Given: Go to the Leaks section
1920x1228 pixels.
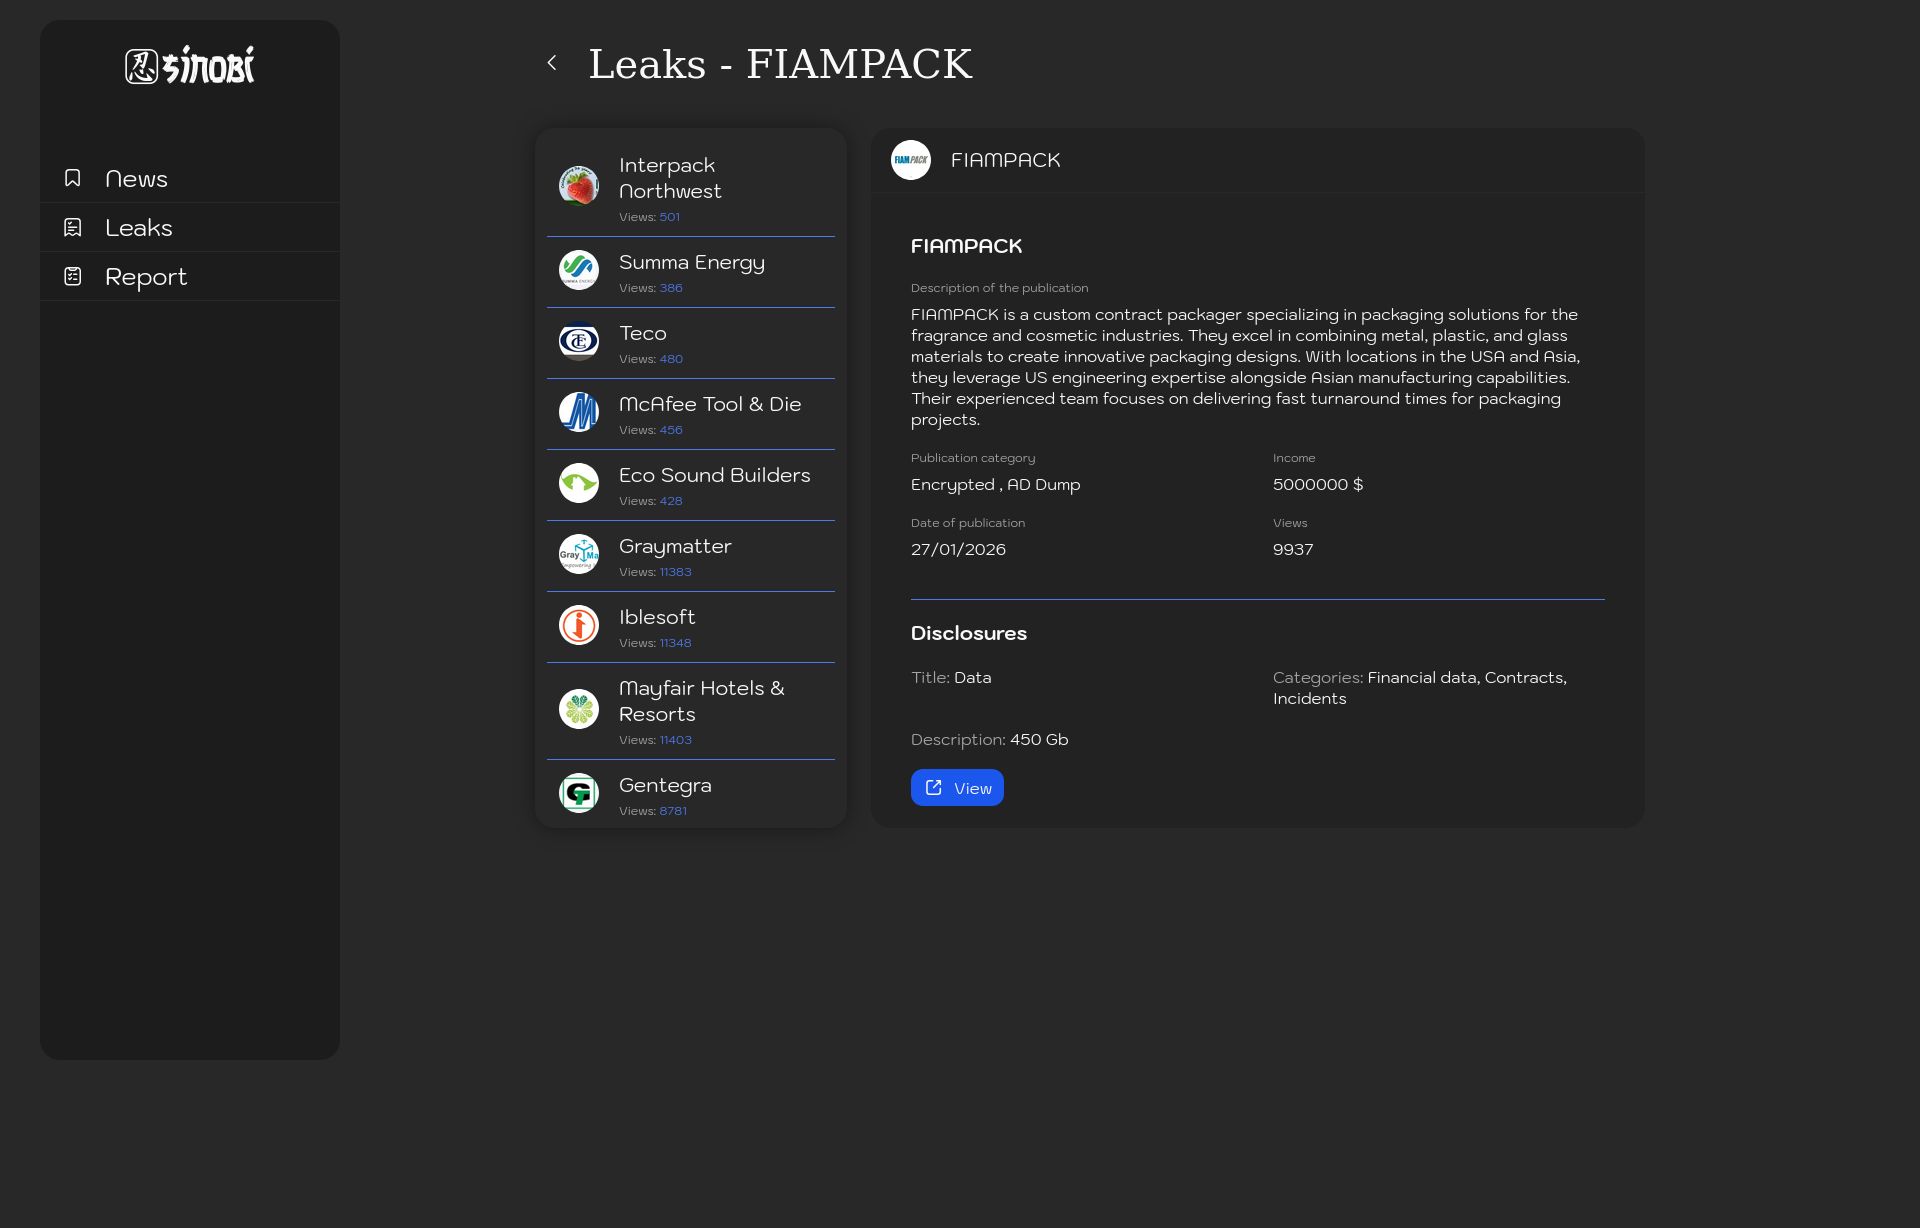Looking at the screenshot, I should click(139, 228).
